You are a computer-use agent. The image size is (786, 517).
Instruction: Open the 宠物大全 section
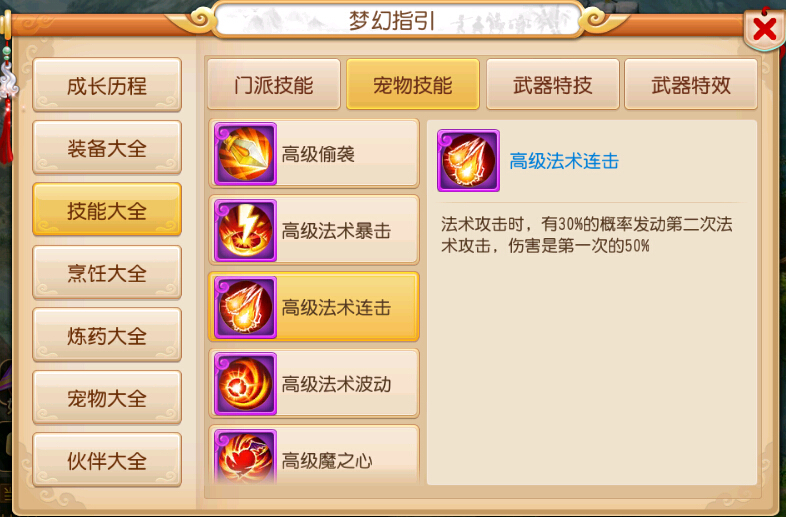pos(107,398)
